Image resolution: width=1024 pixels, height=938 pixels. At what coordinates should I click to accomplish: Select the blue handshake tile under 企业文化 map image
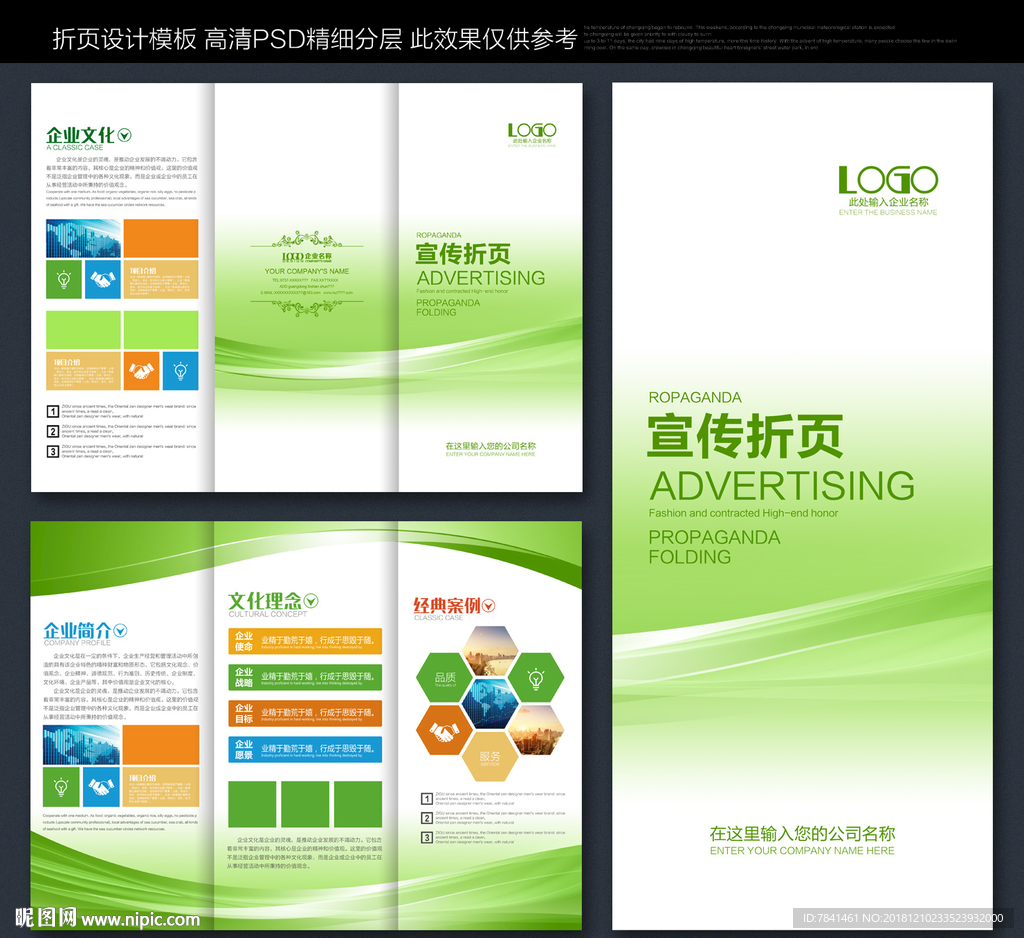[x=103, y=280]
